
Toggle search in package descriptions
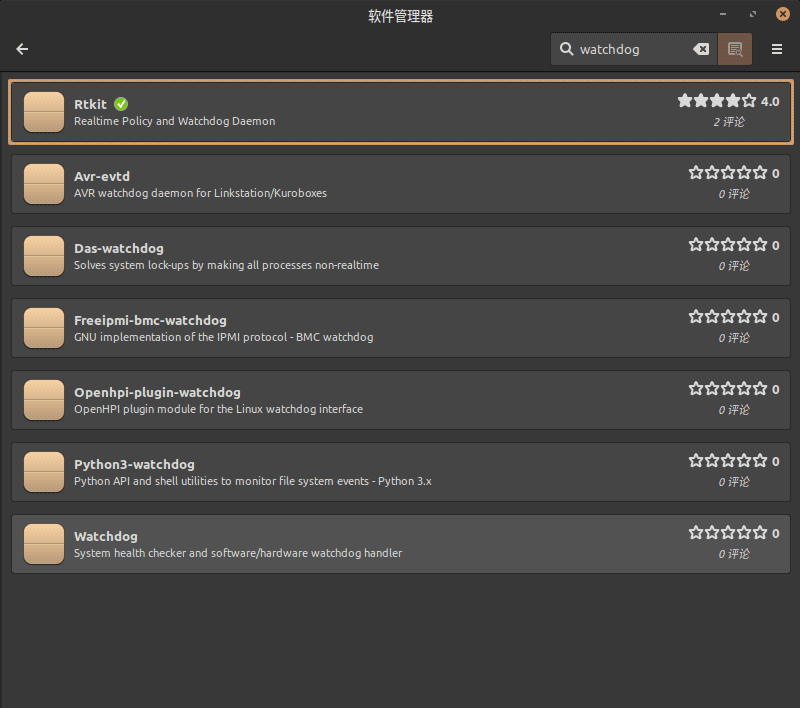tap(735, 48)
